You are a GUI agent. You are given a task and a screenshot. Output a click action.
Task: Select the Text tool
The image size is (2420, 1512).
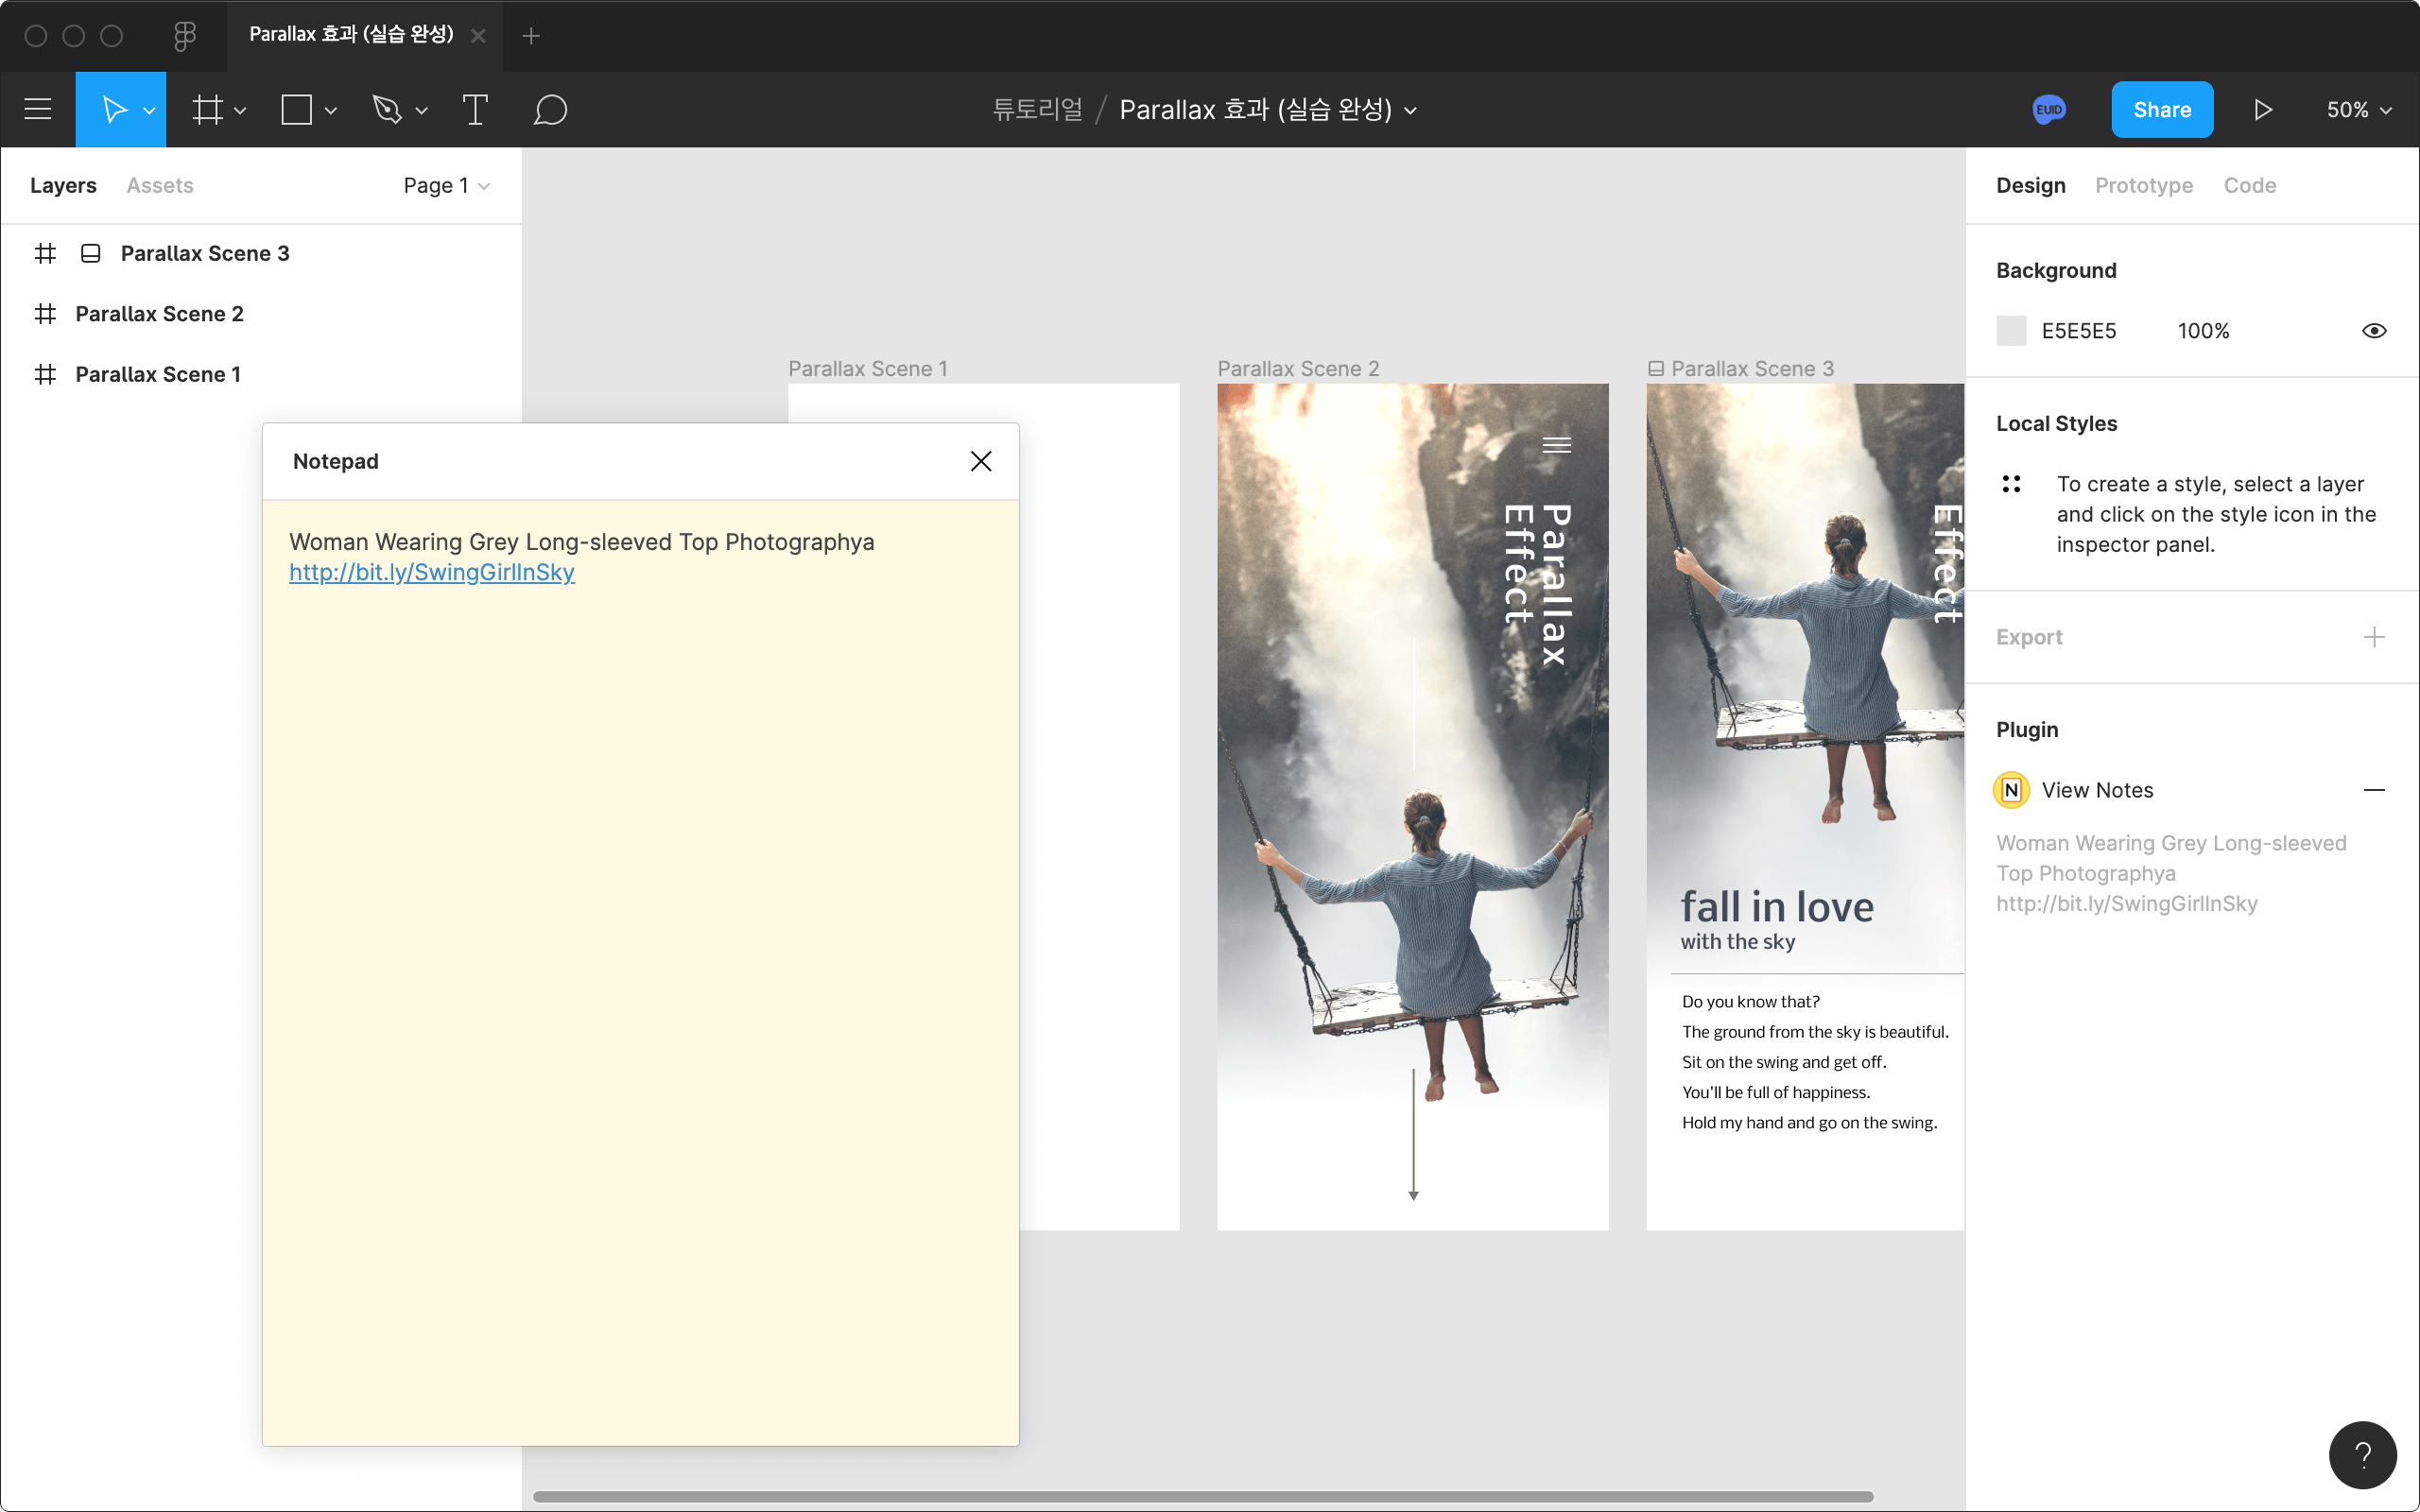click(x=475, y=109)
